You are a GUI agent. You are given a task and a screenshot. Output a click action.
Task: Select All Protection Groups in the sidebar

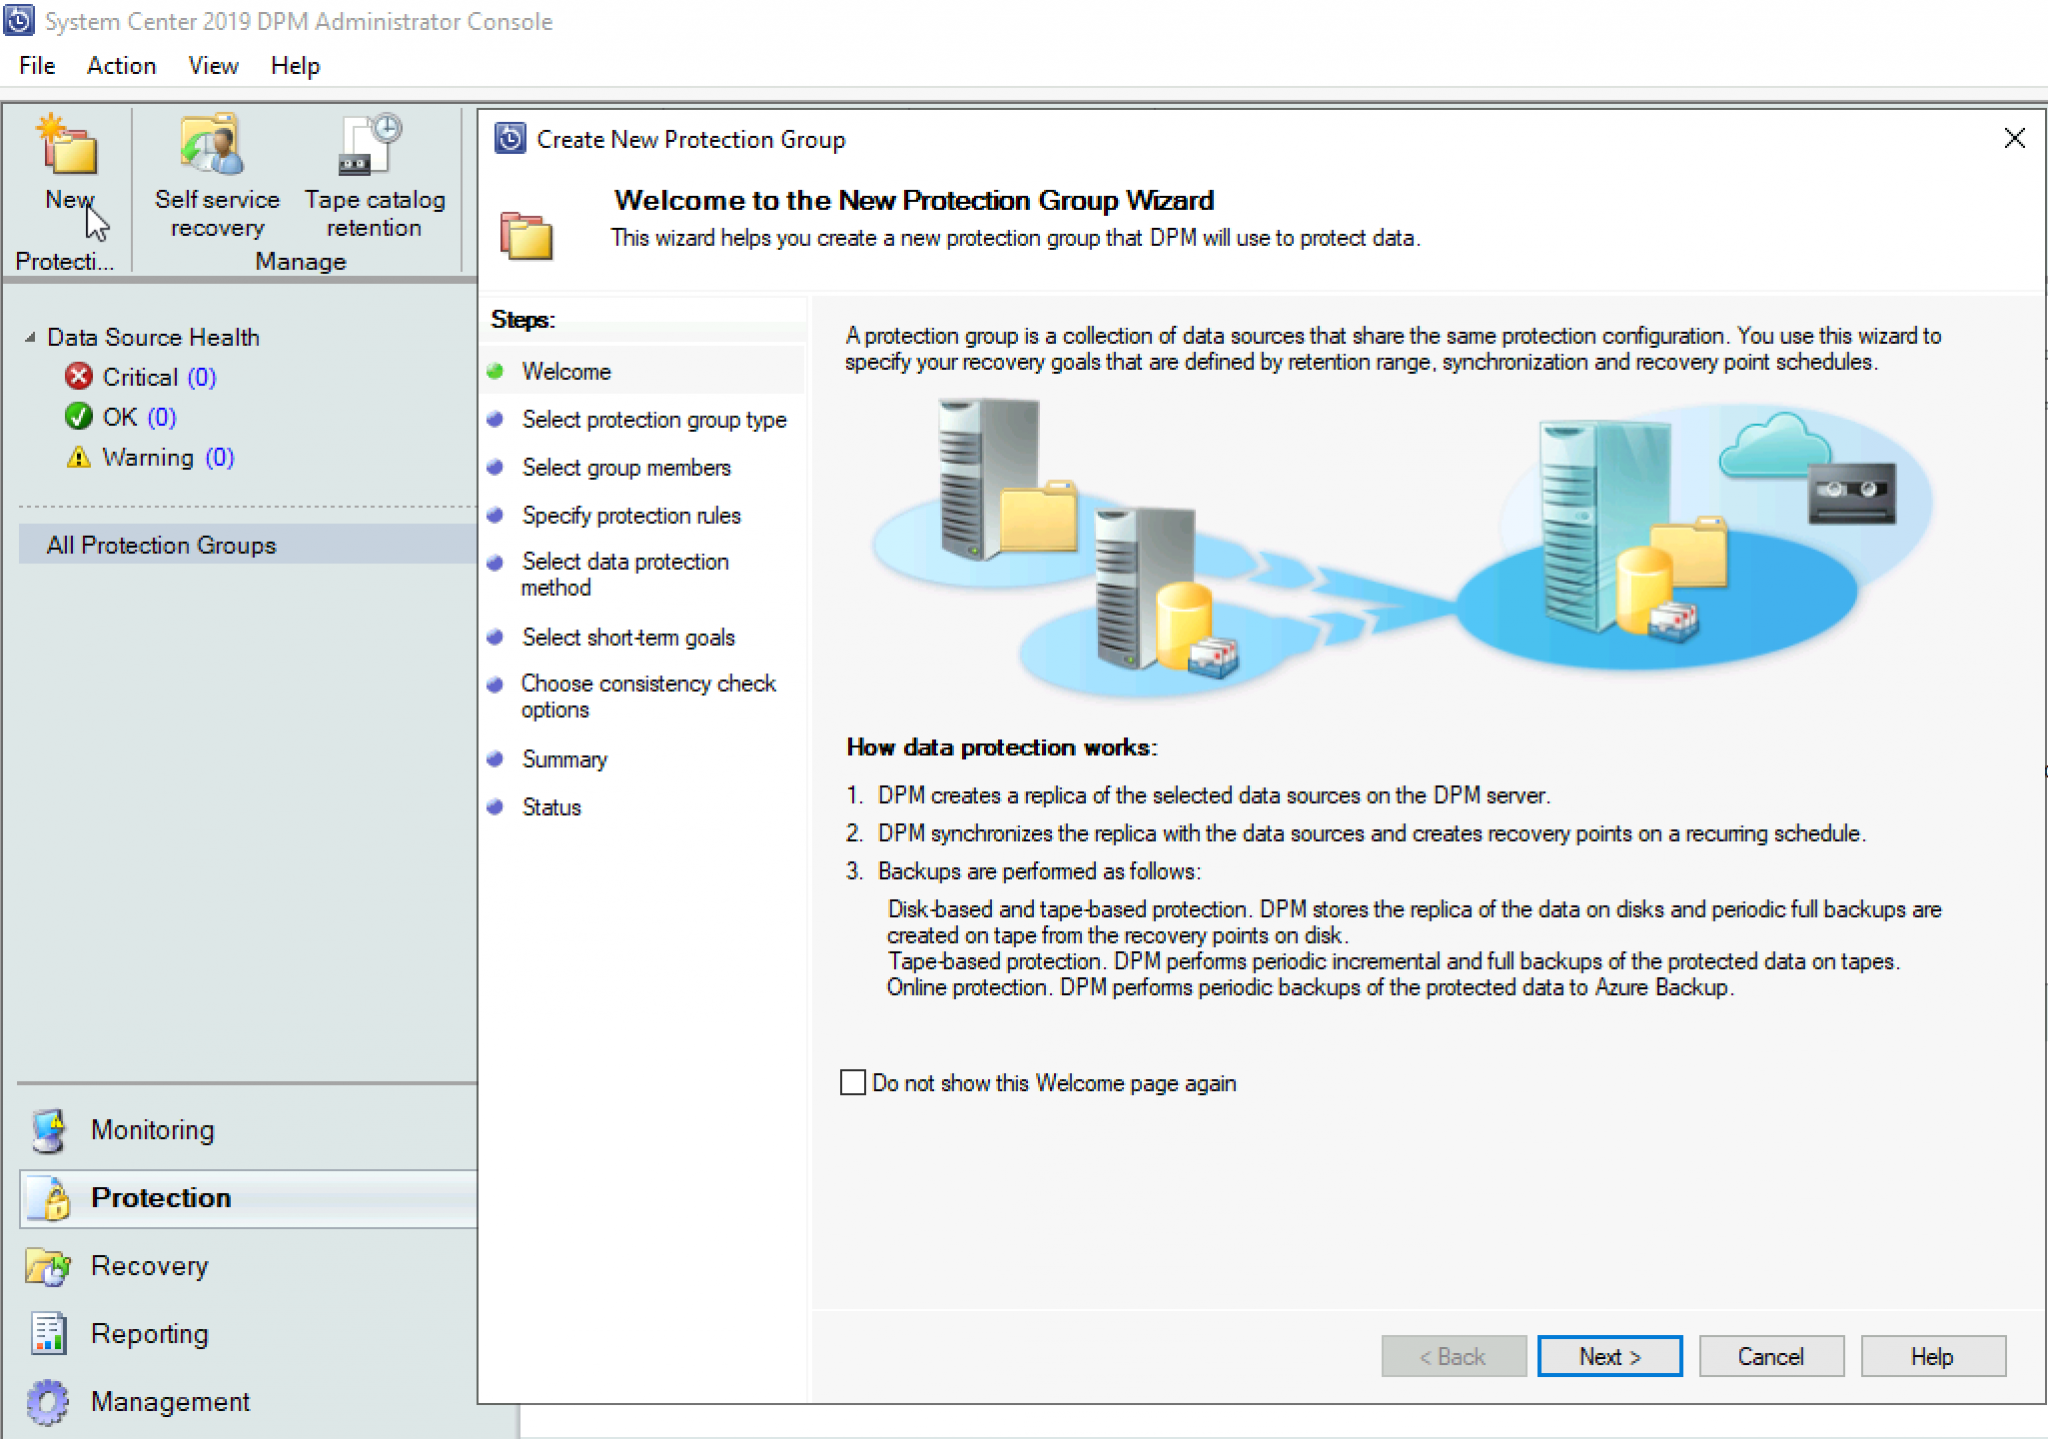click(x=161, y=544)
